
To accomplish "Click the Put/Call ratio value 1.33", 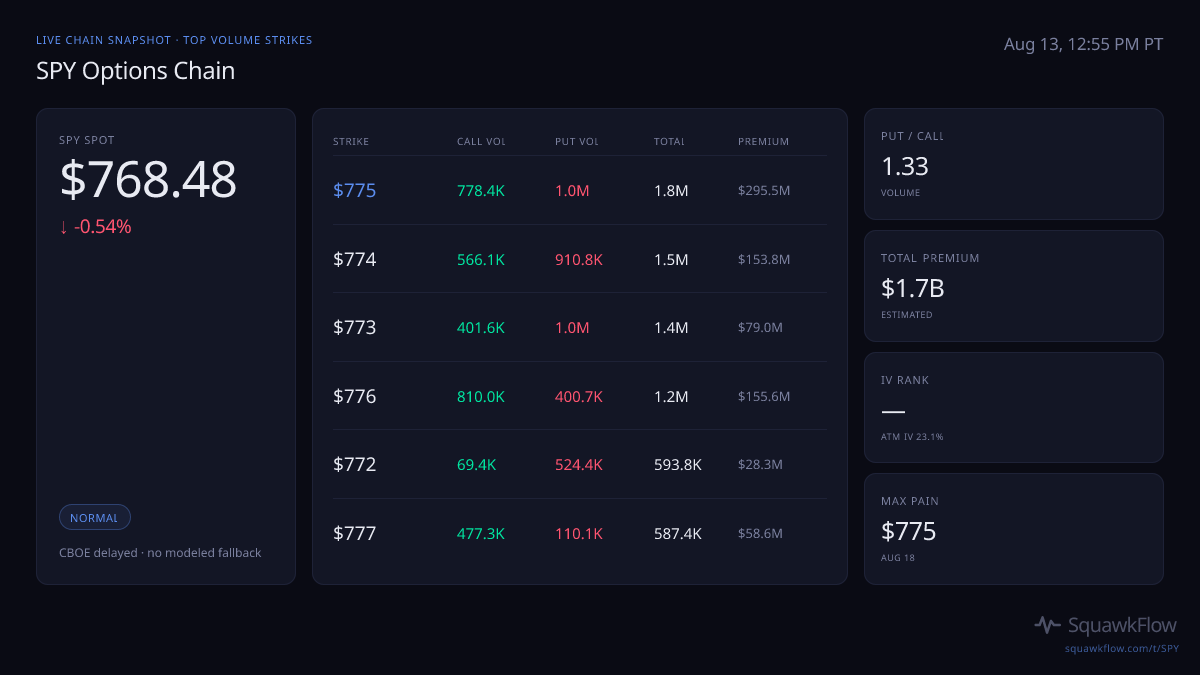I will (905, 166).
